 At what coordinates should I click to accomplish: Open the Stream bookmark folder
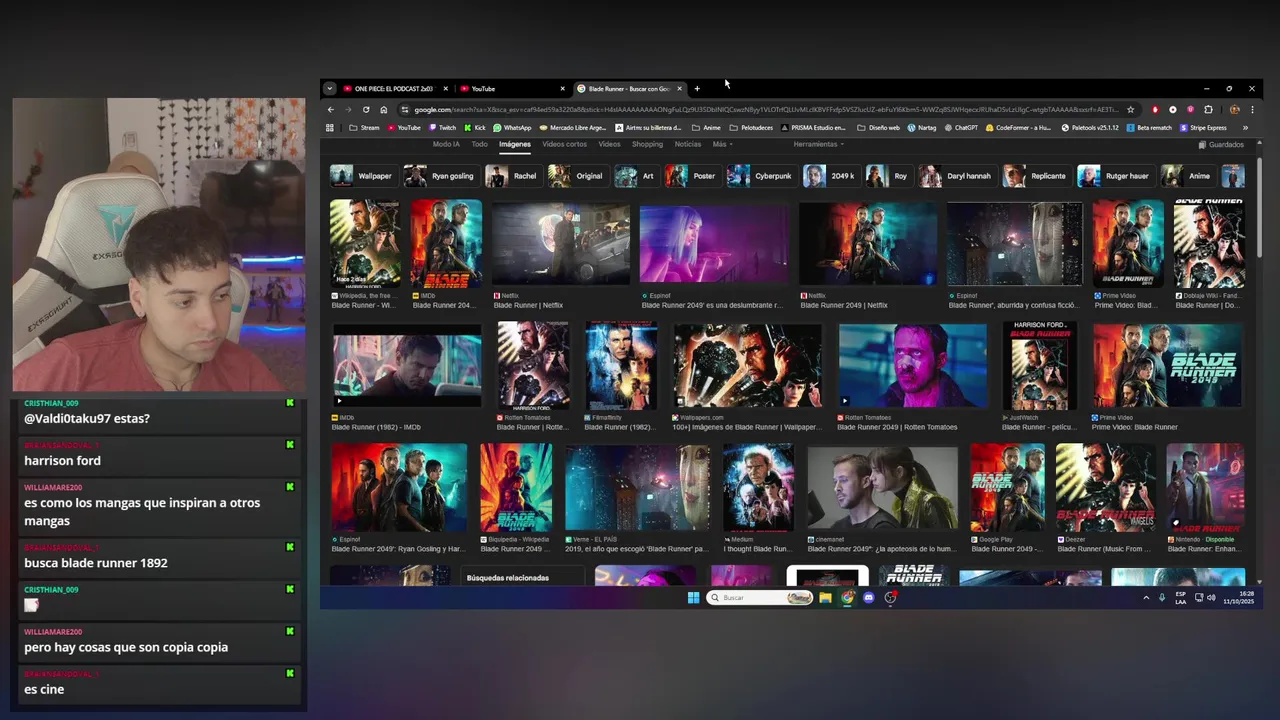pyautogui.click(x=364, y=128)
